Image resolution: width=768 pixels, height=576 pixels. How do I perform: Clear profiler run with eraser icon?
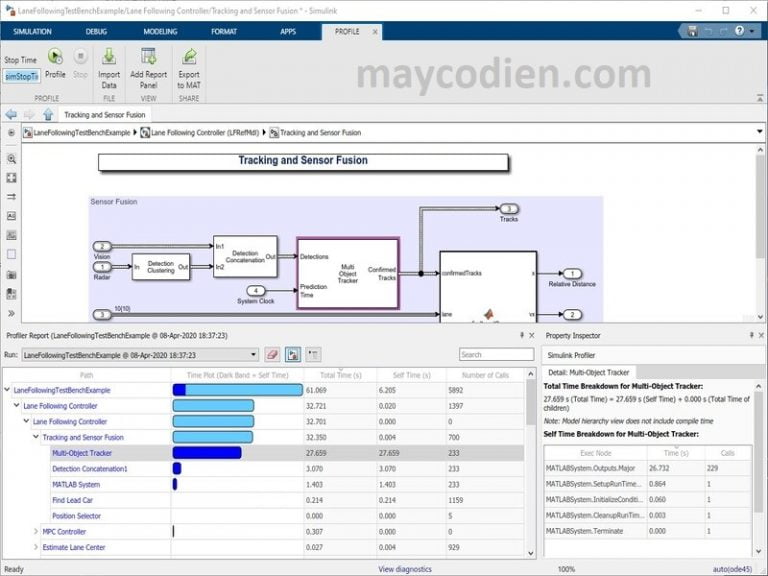click(272, 354)
